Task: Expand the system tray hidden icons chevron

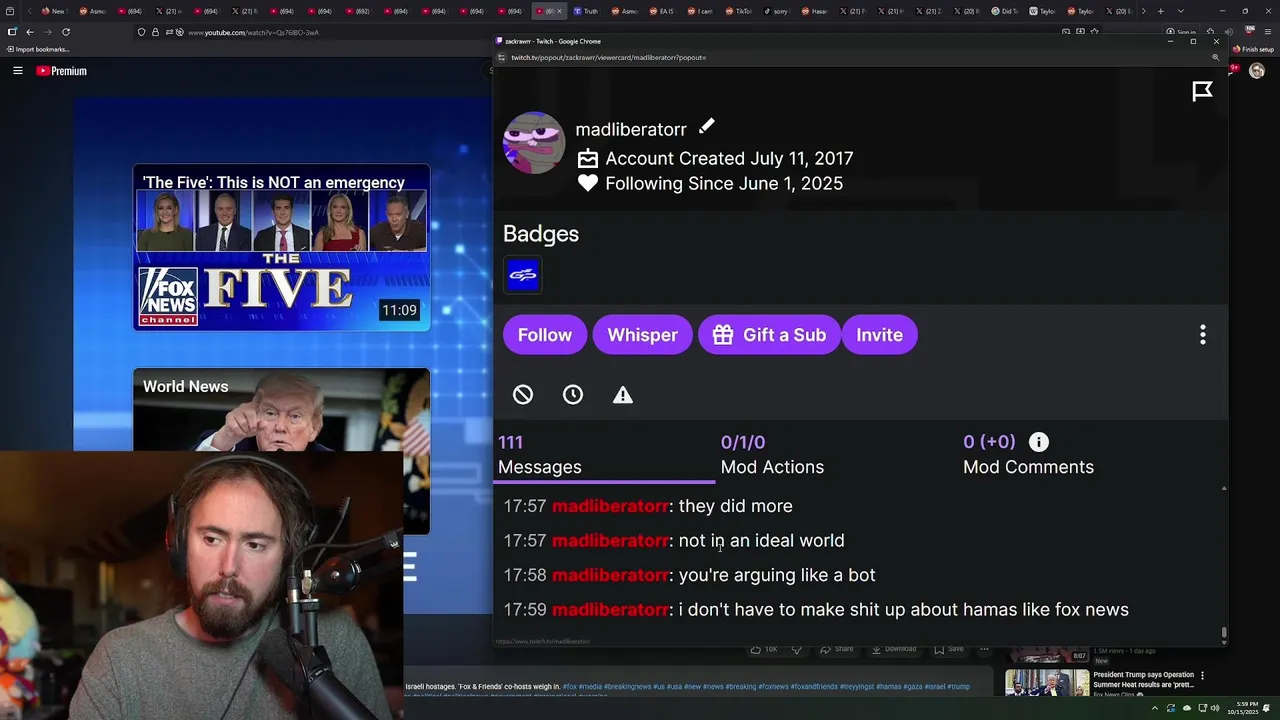Action: click(1154, 708)
